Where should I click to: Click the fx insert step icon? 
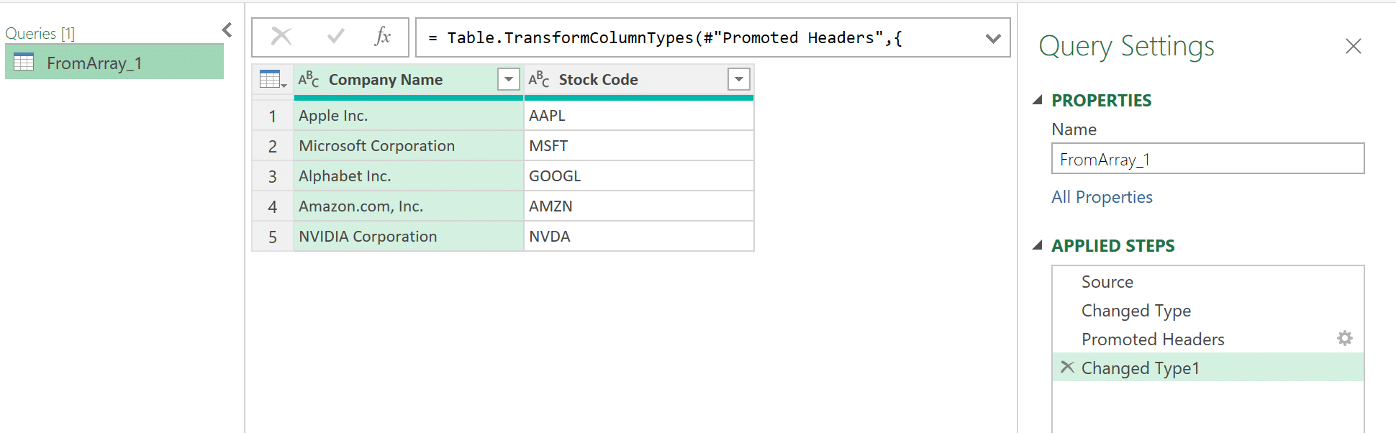tap(382, 37)
